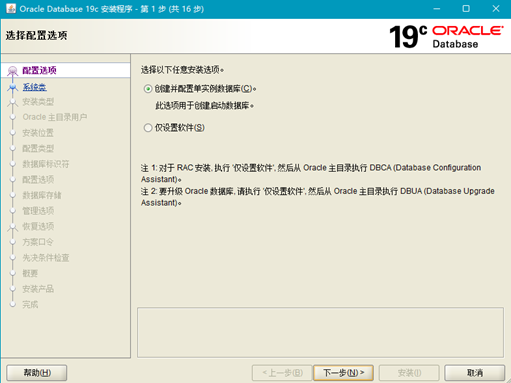Click the greyed-out 安装(I) button
Screen dimensions: 511x383
click(409, 372)
